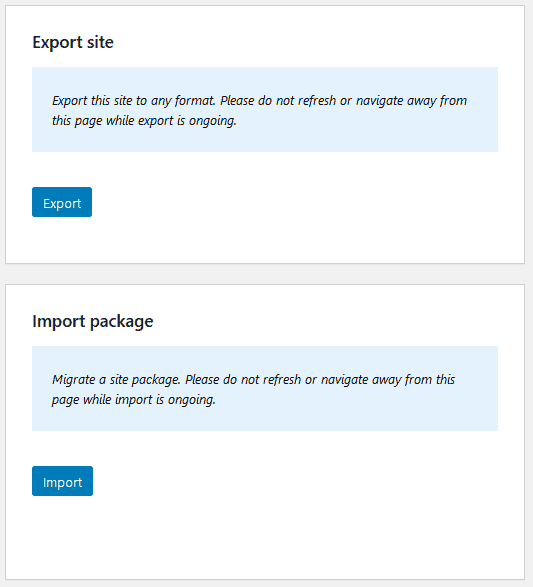Click "Migrate a site package" text

pyautogui.click(x=116, y=380)
